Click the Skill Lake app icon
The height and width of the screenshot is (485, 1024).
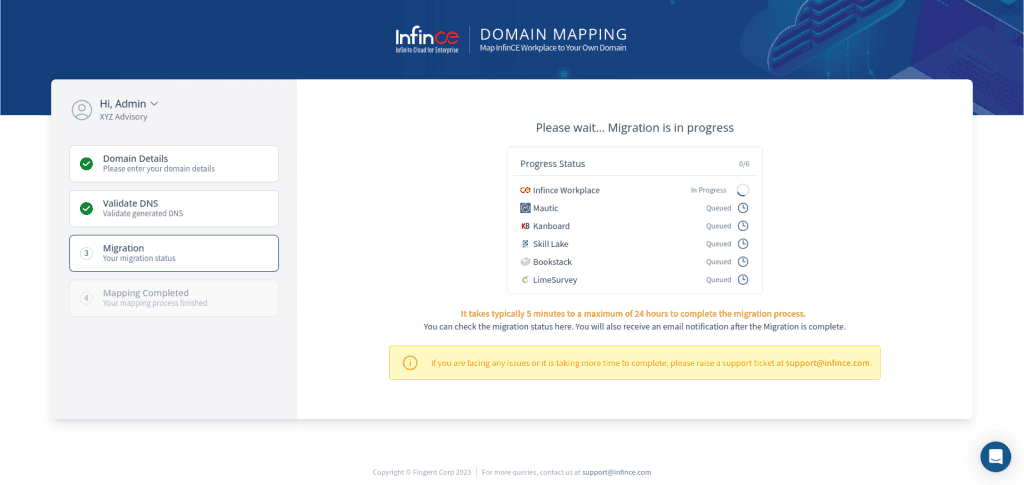coord(525,244)
